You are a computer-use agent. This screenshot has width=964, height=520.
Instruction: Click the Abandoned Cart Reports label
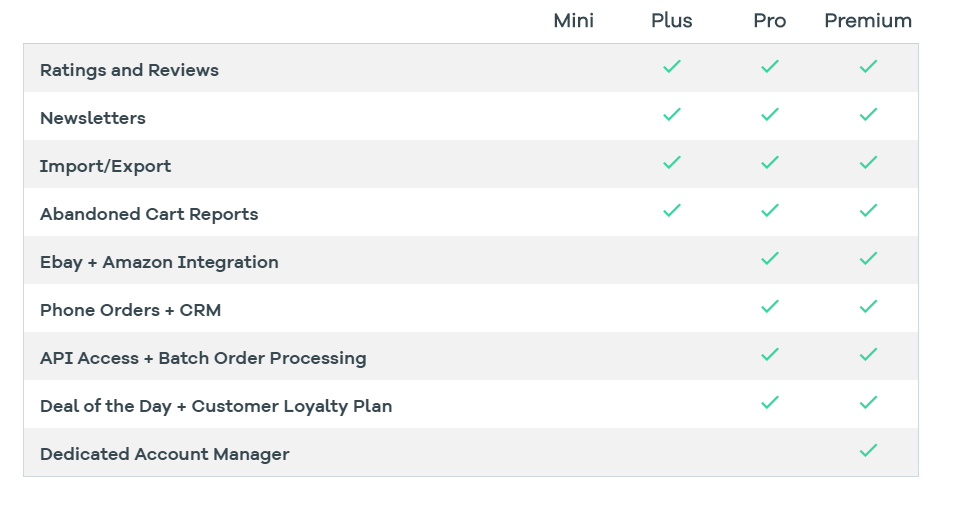pos(149,214)
